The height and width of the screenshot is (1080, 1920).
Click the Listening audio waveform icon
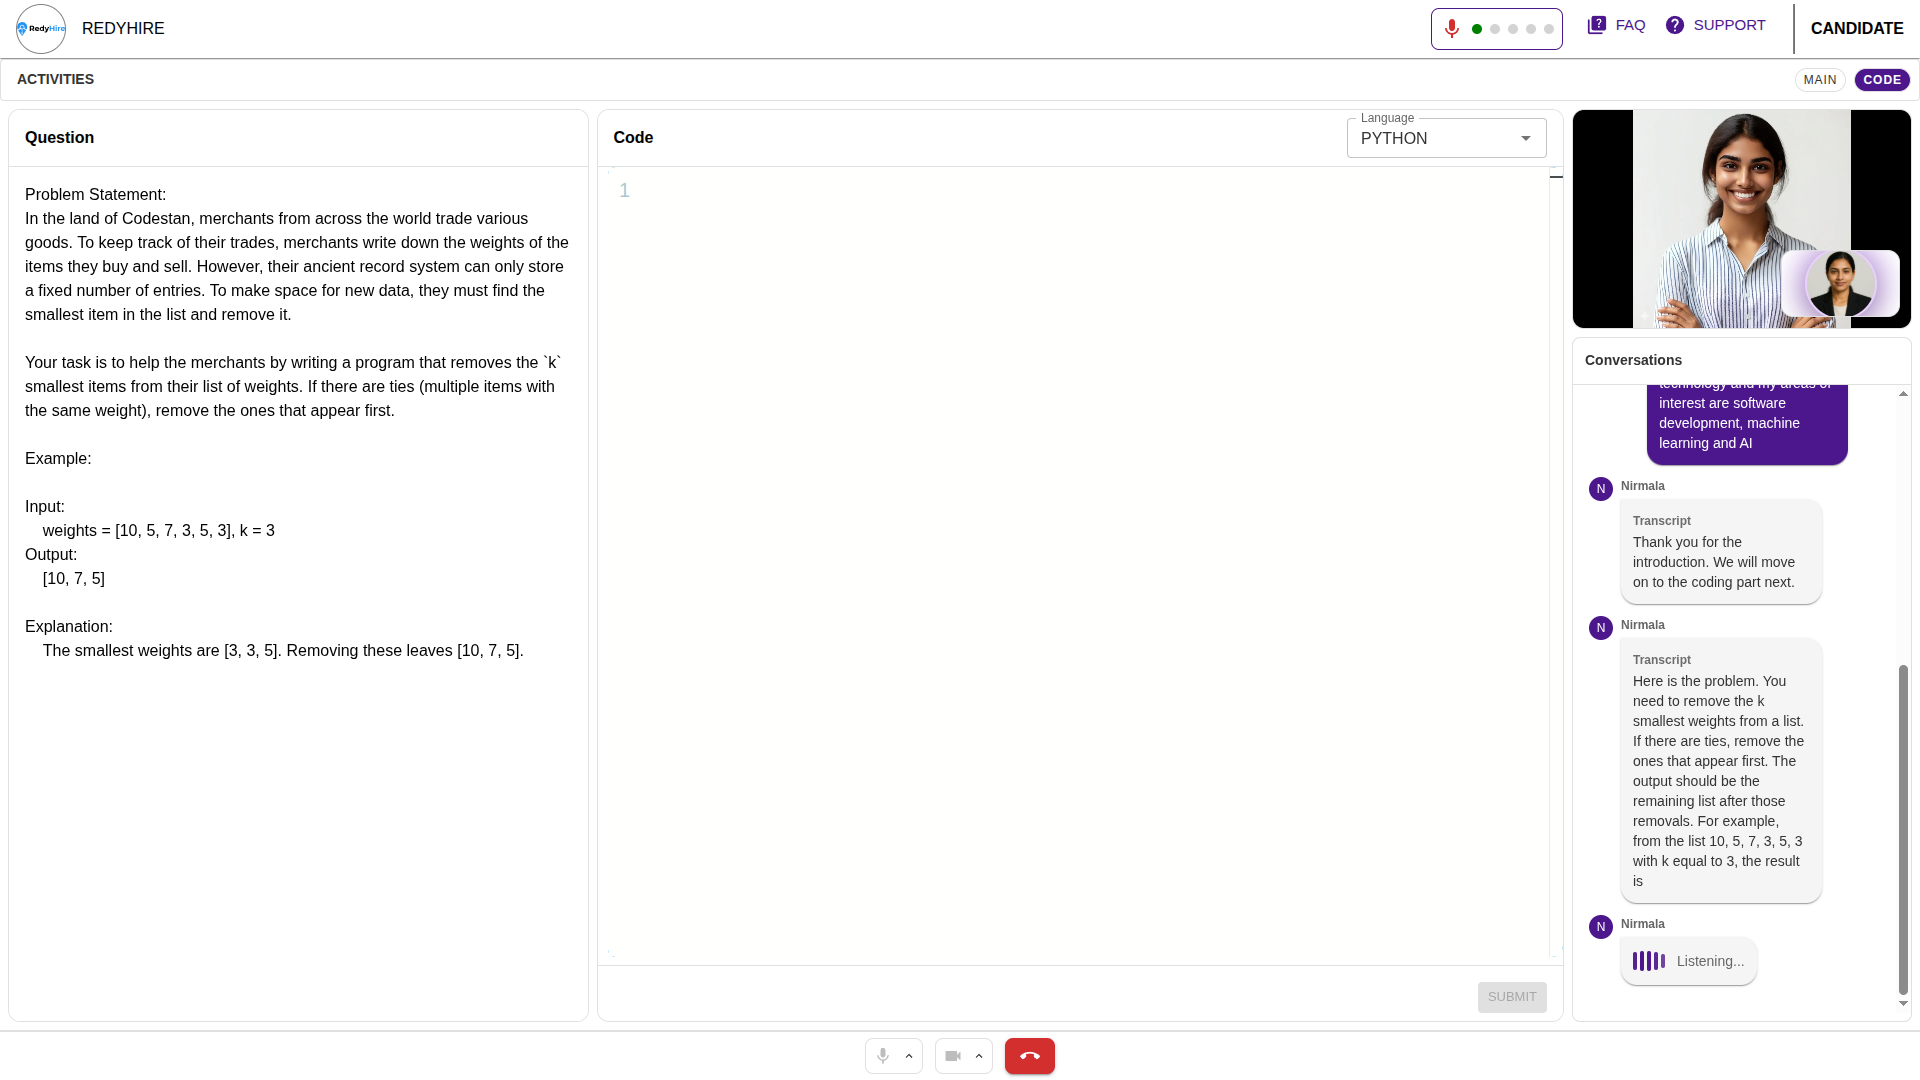pyautogui.click(x=1649, y=961)
